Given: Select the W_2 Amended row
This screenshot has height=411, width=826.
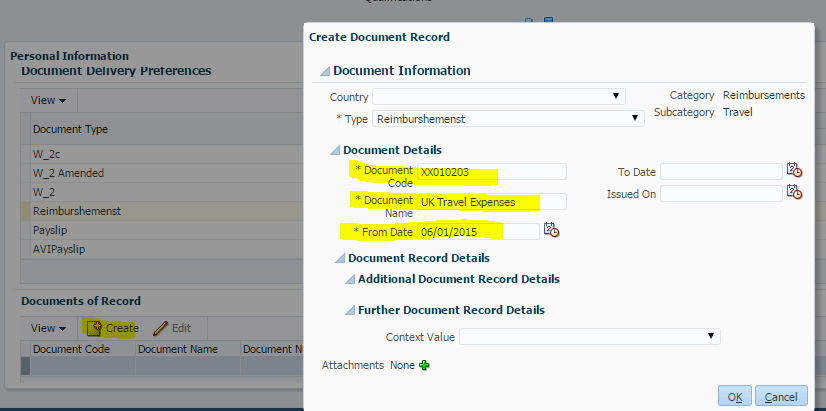Looking at the screenshot, I should pos(162,173).
